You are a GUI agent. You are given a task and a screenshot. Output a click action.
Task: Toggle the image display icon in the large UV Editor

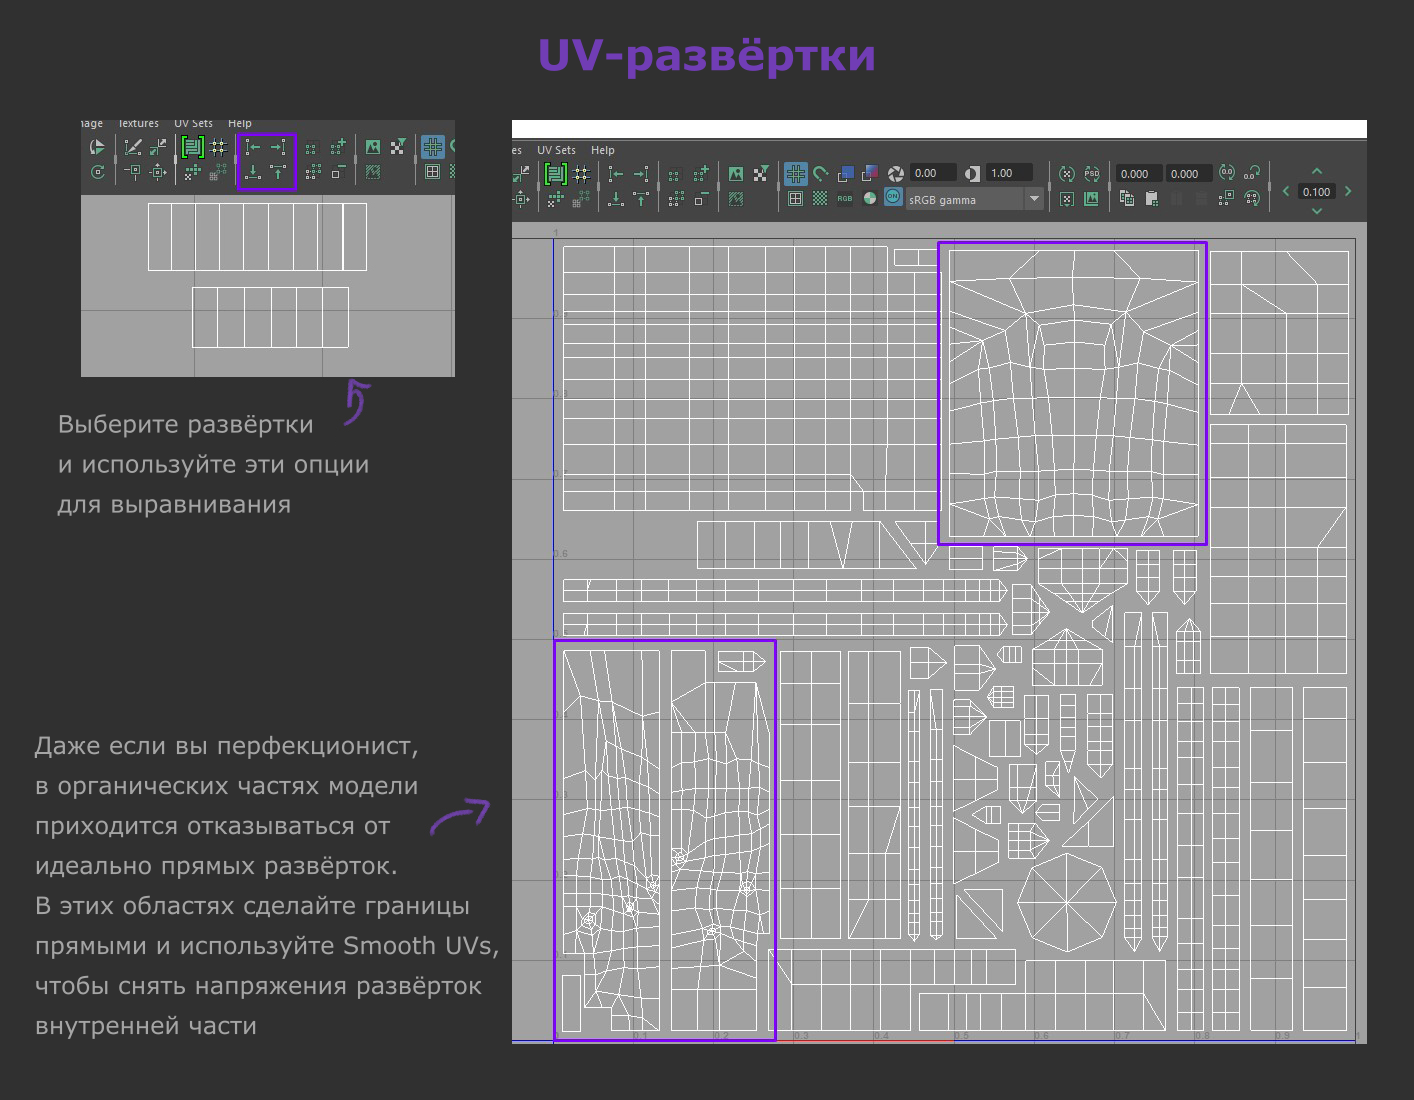click(736, 174)
